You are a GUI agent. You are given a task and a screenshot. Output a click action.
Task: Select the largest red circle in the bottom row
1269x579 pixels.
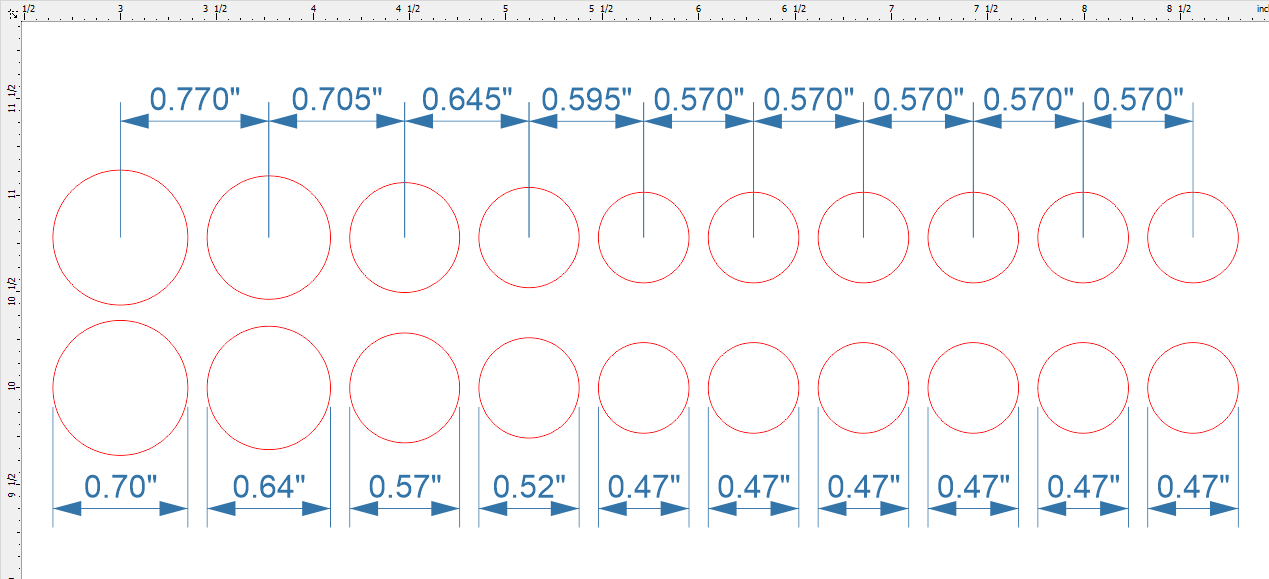[x=121, y=385]
